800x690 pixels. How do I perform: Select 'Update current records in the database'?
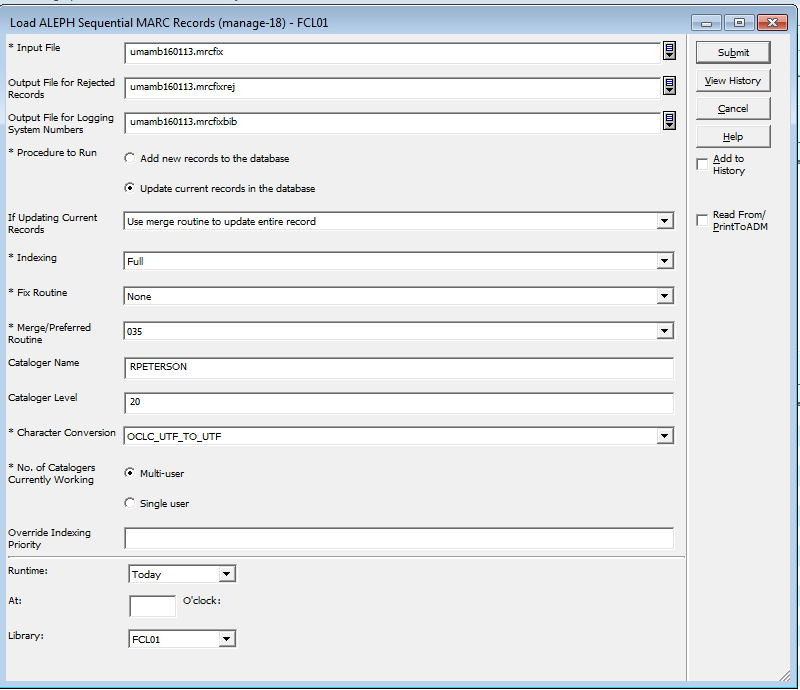[x=130, y=188]
